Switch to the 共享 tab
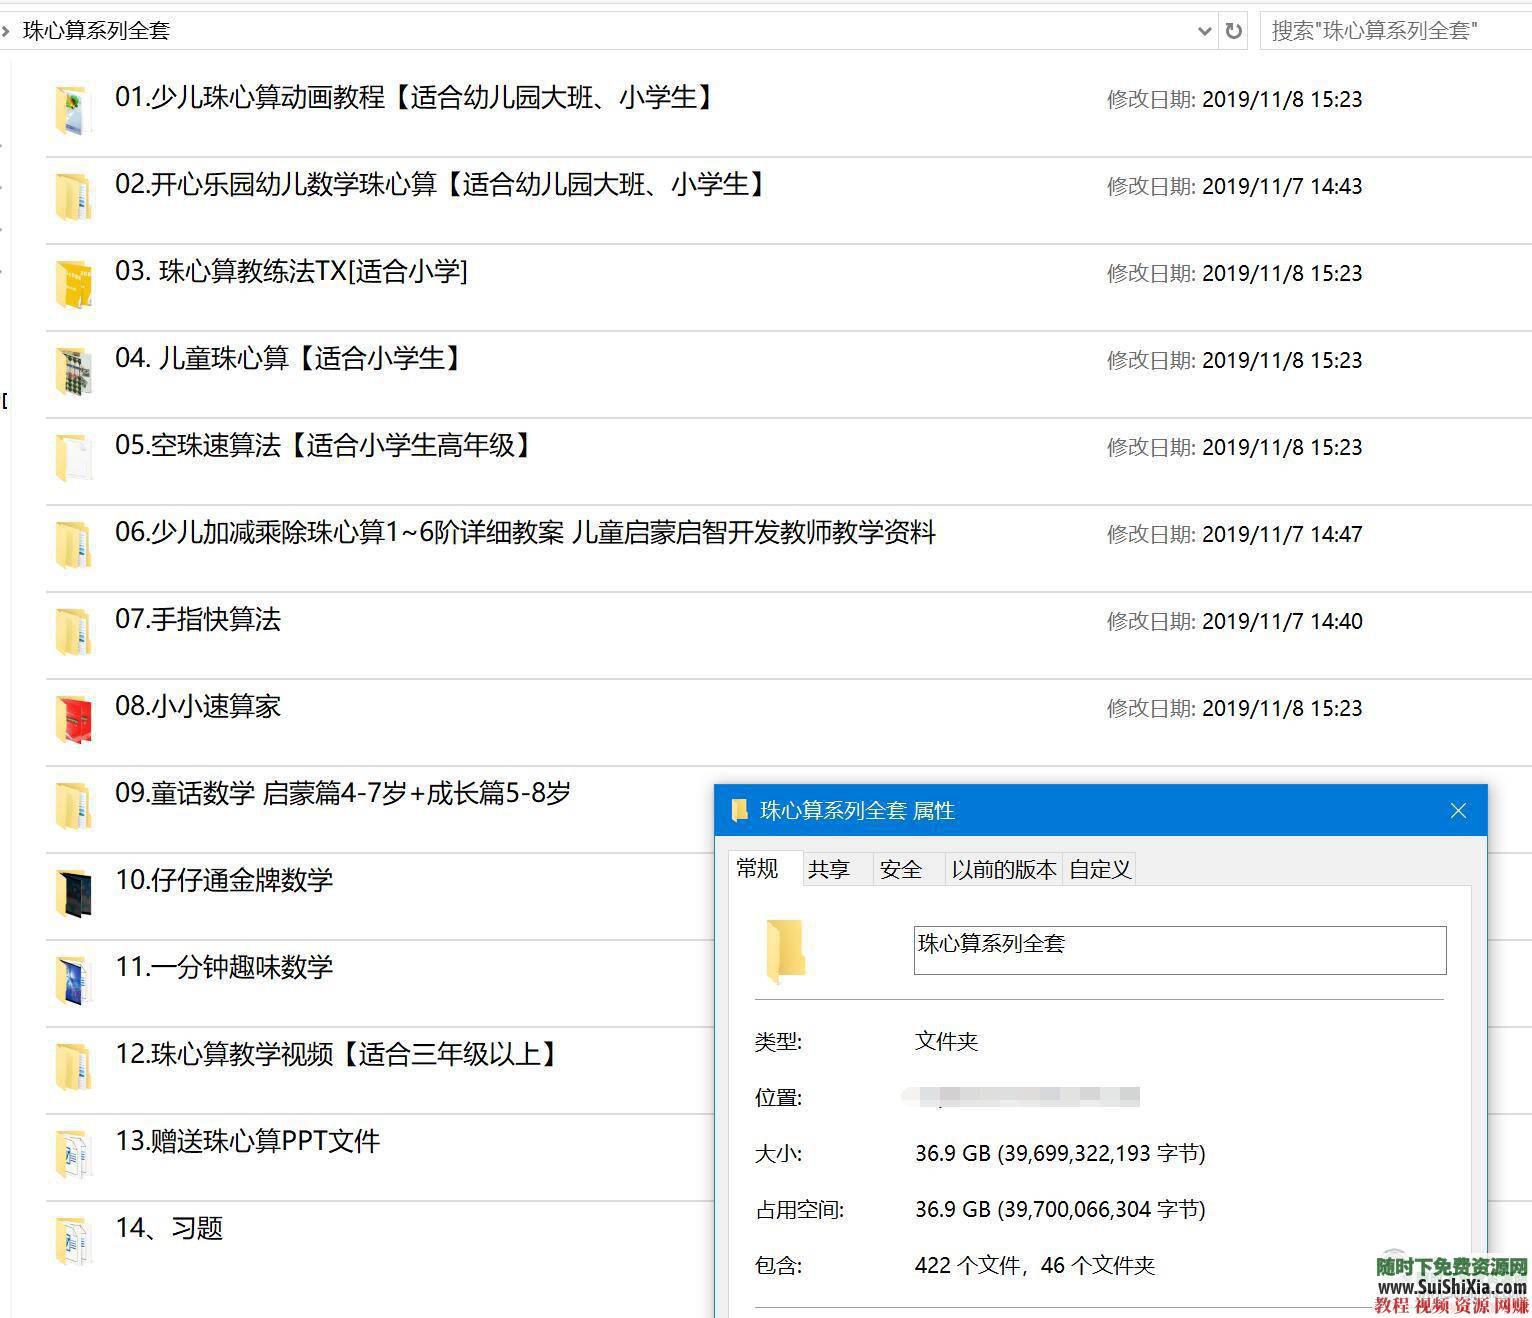The width and height of the screenshot is (1532, 1318). (x=829, y=869)
